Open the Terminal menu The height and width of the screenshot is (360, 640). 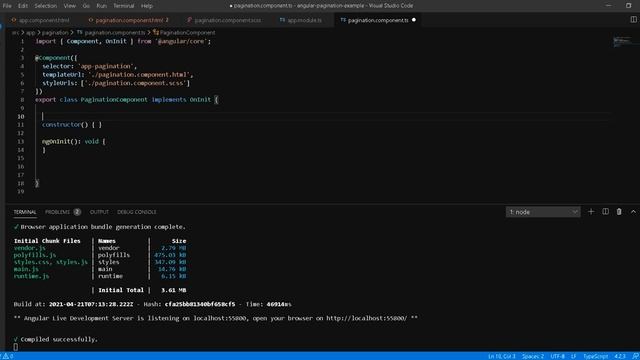tap(124, 6)
